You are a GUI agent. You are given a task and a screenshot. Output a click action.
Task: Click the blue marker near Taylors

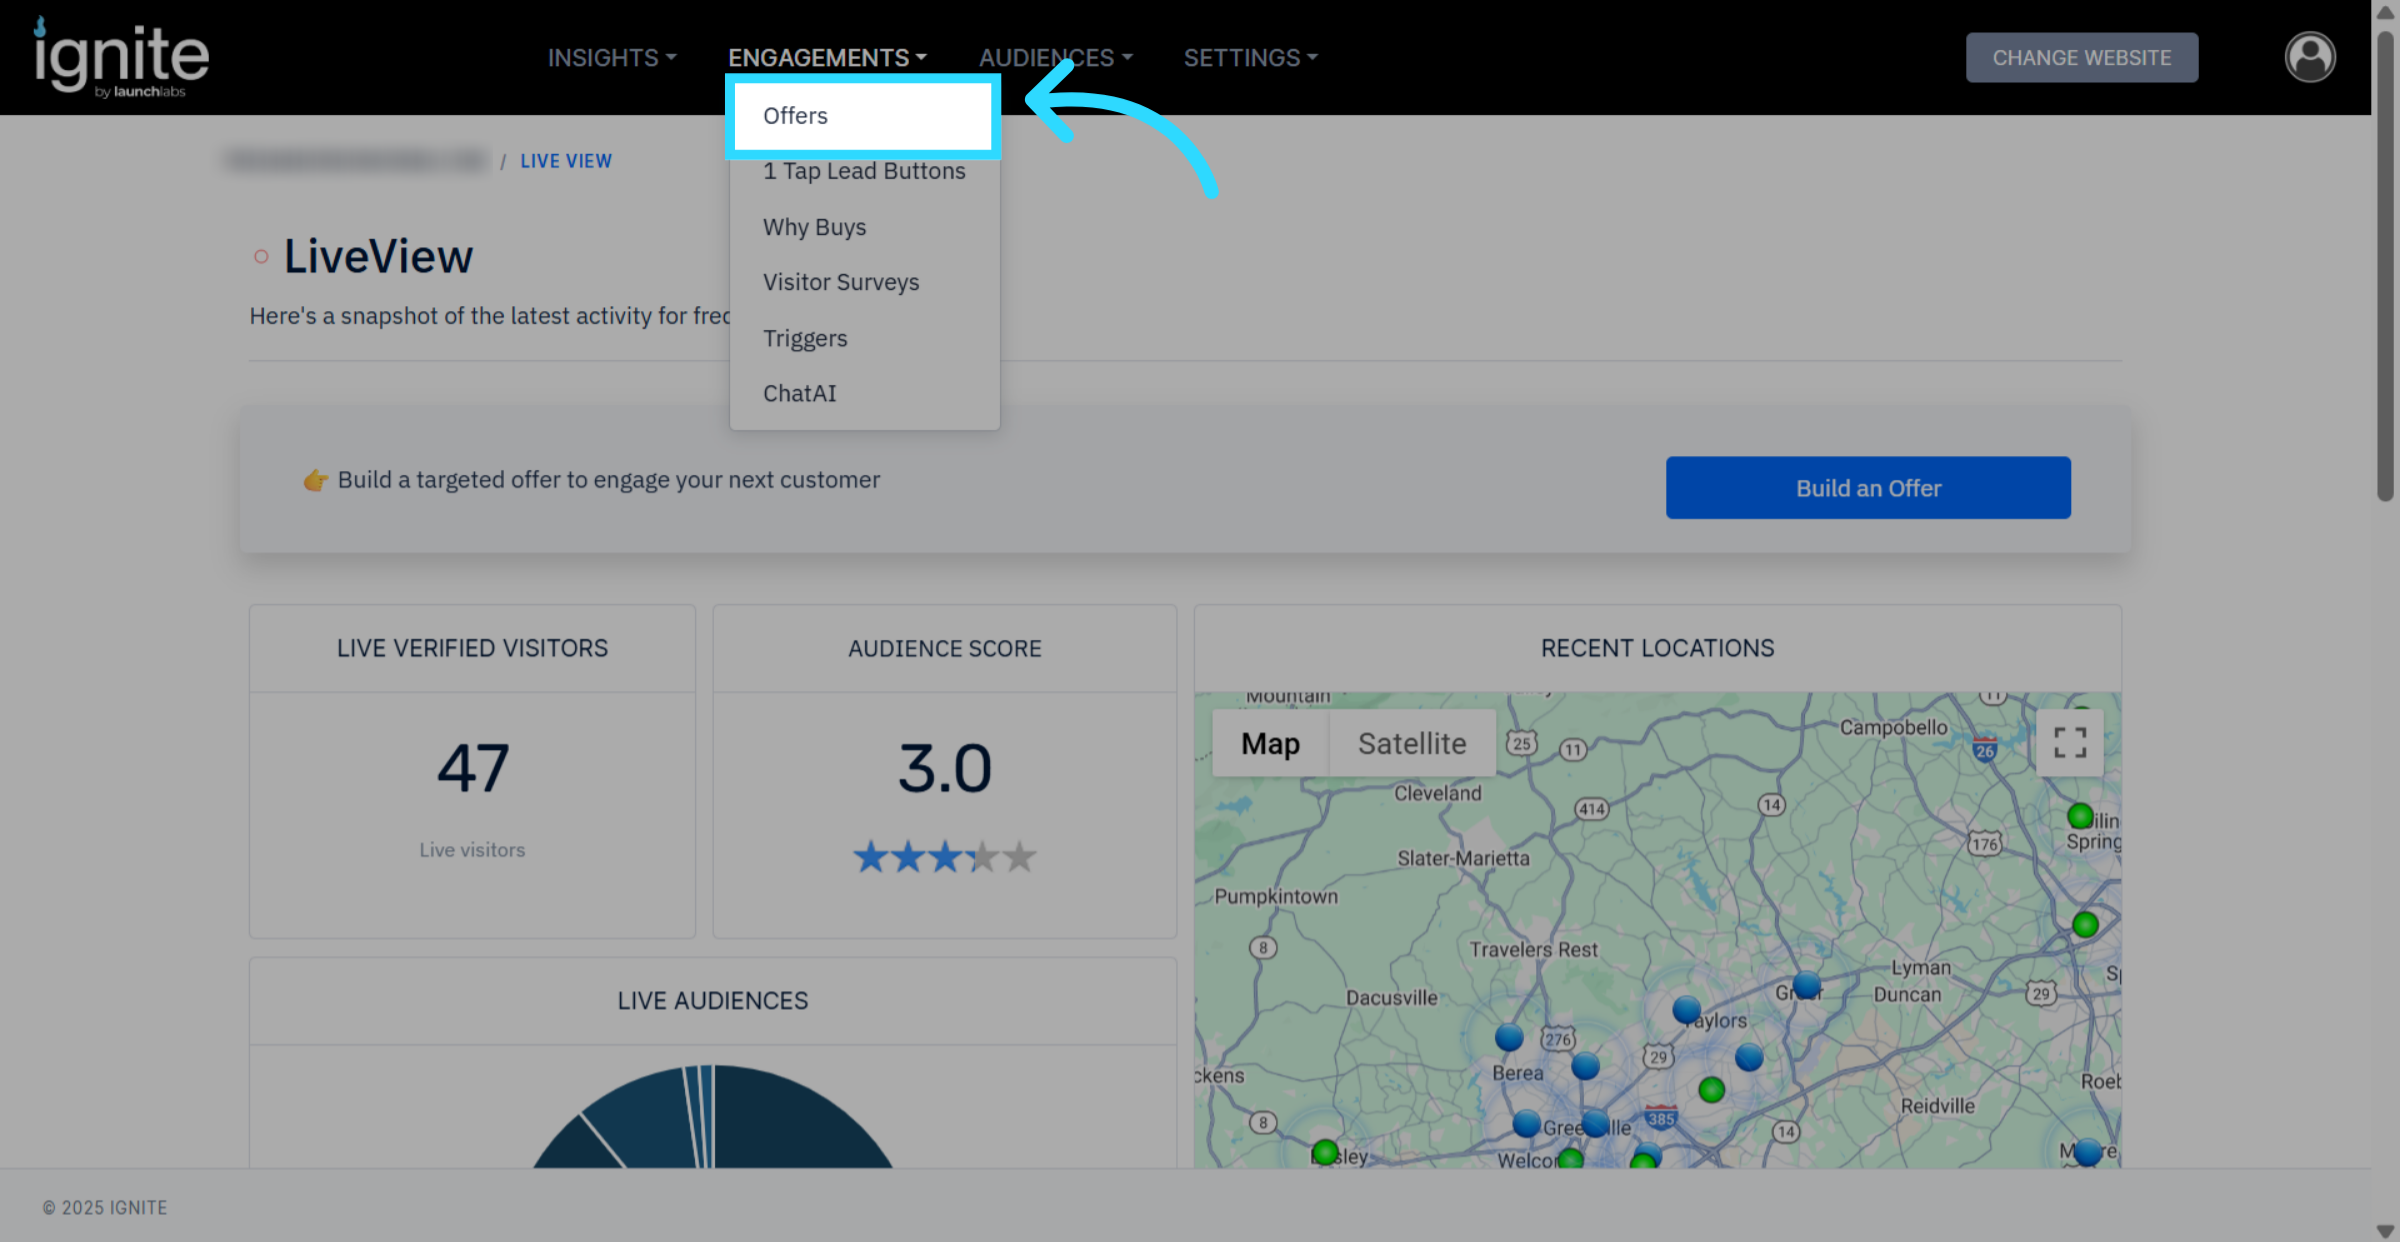[1687, 1009]
